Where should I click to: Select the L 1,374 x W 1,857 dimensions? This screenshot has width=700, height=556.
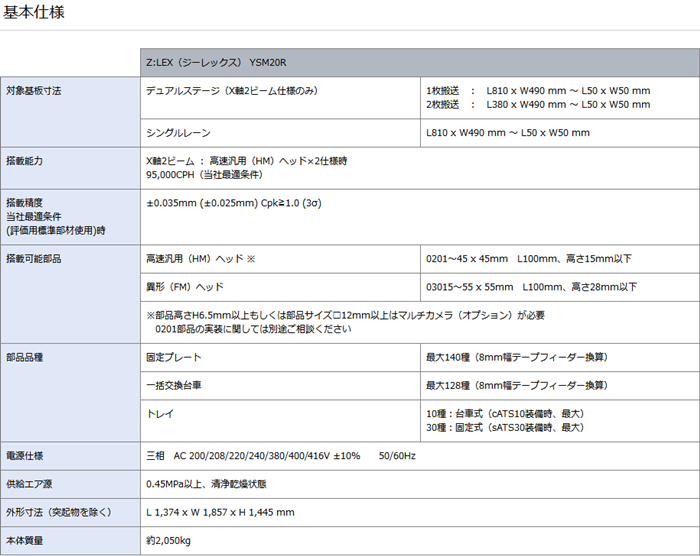click(221, 513)
